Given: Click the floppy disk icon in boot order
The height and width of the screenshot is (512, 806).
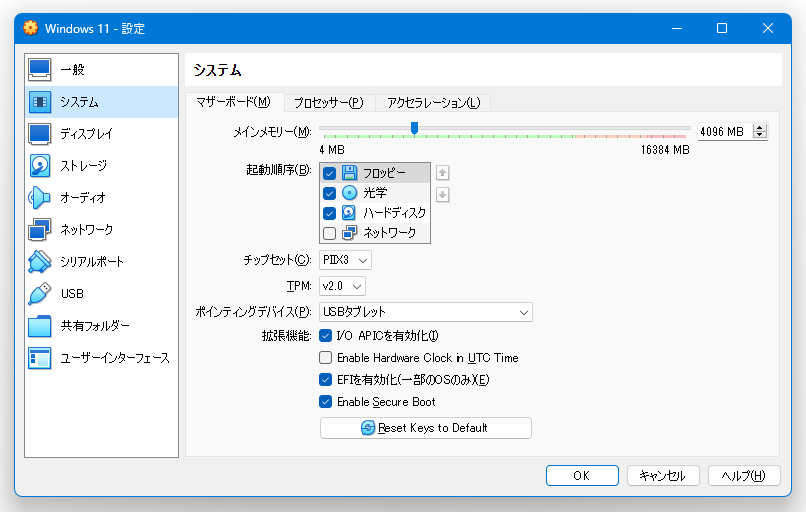Looking at the screenshot, I should pos(350,173).
